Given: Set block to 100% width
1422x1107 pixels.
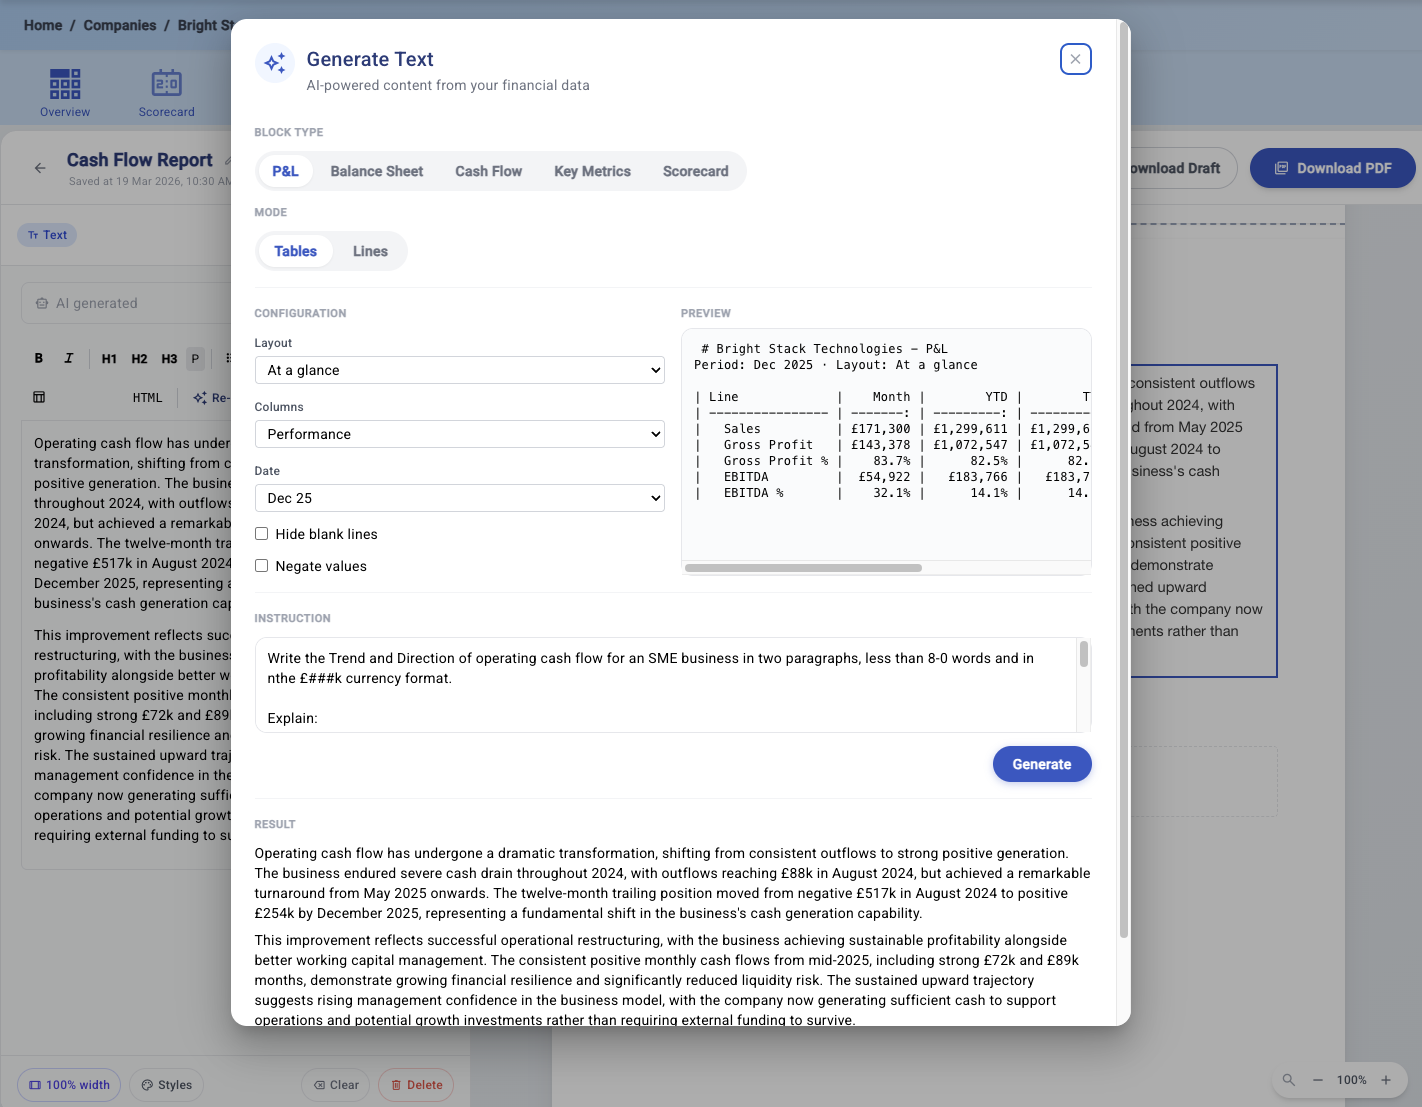Looking at the screenshot, I should tap(69, 1085).
